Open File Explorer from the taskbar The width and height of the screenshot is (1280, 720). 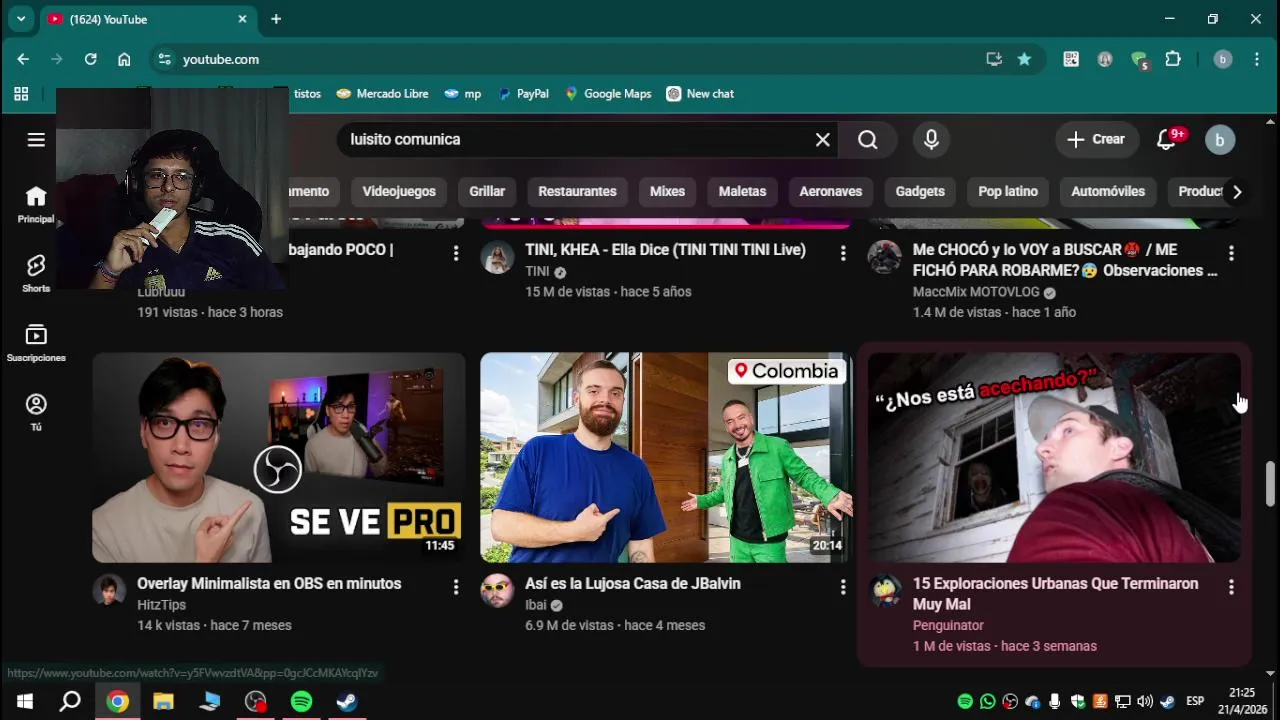[163, 702]
